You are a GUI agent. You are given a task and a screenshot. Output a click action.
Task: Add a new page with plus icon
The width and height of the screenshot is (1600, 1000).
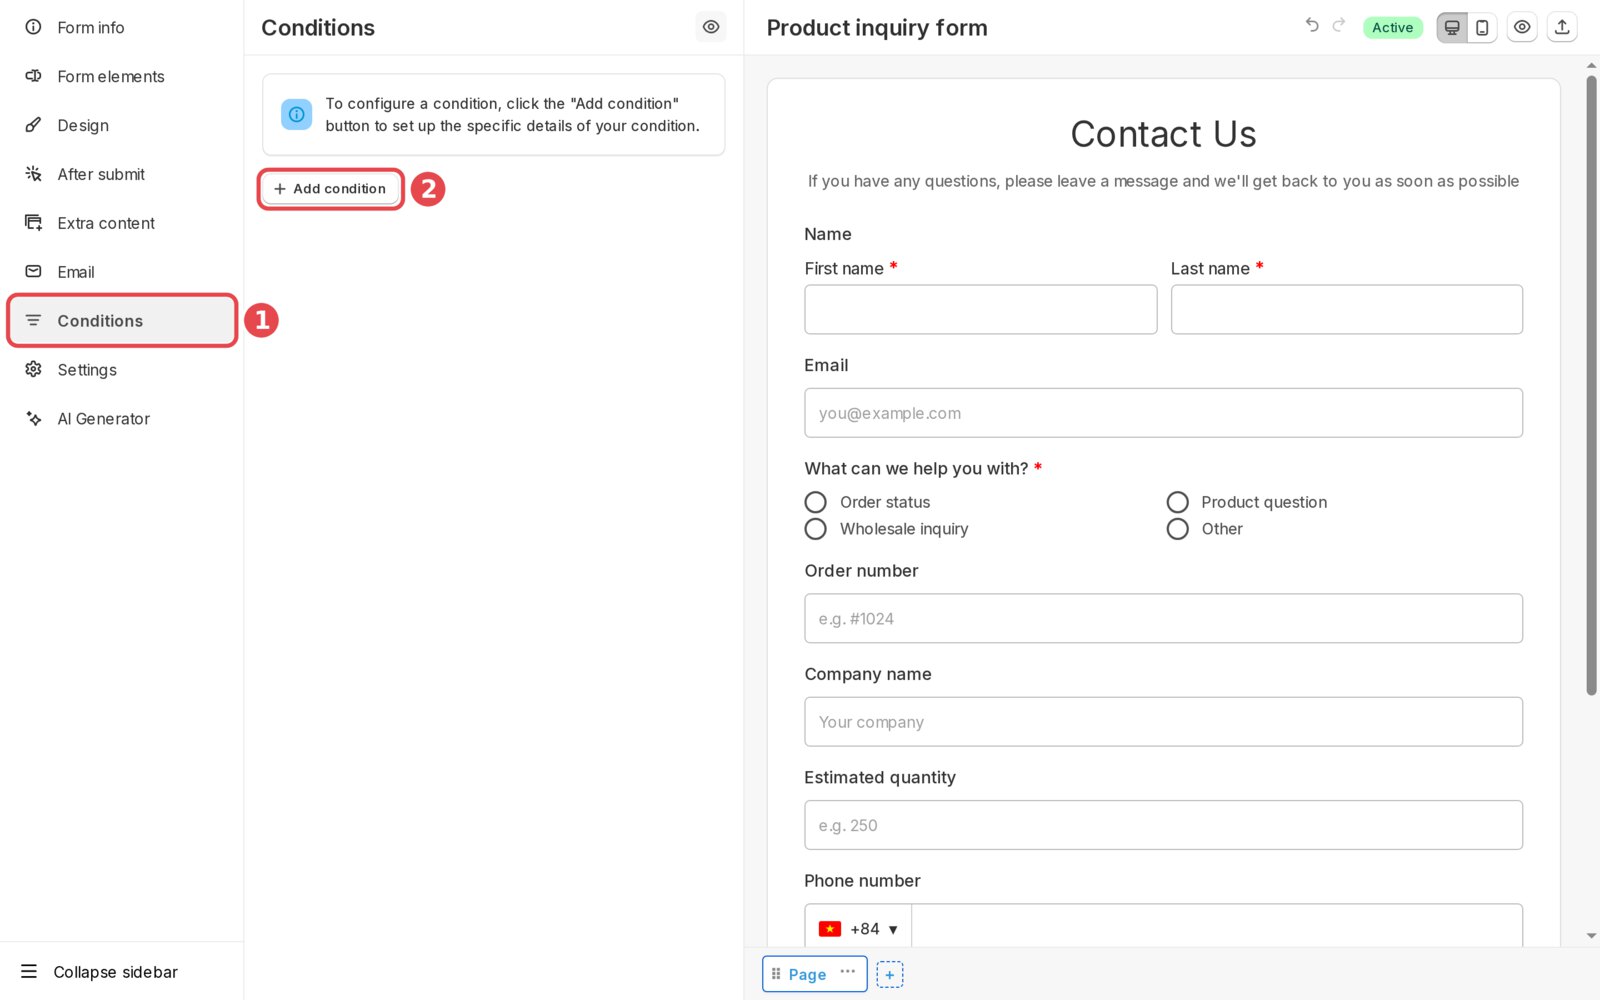[890, 975]
